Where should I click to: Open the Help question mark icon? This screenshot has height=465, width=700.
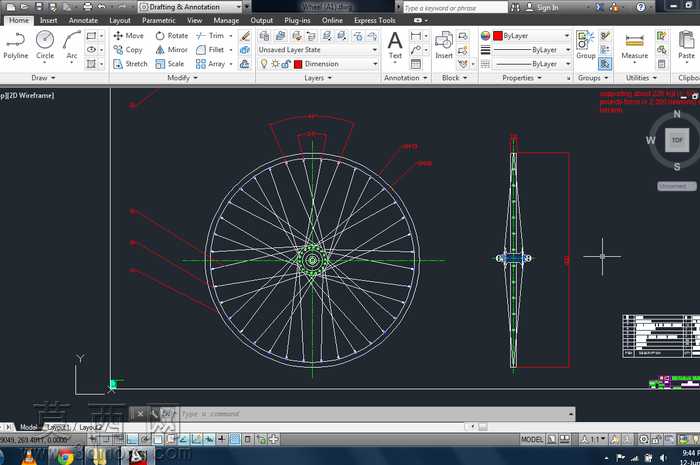tap(641, 7)
